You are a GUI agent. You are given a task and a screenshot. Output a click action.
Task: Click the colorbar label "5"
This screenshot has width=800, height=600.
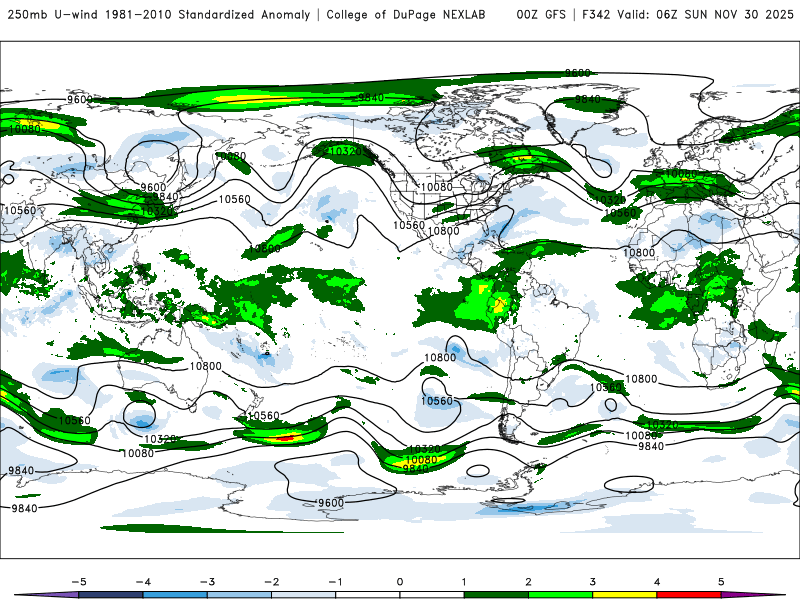coord(721,582)
